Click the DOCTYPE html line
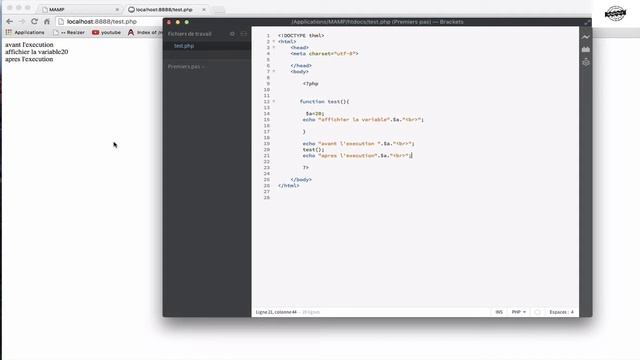Screen dimensions: 640x360 [x=301, y=36]
